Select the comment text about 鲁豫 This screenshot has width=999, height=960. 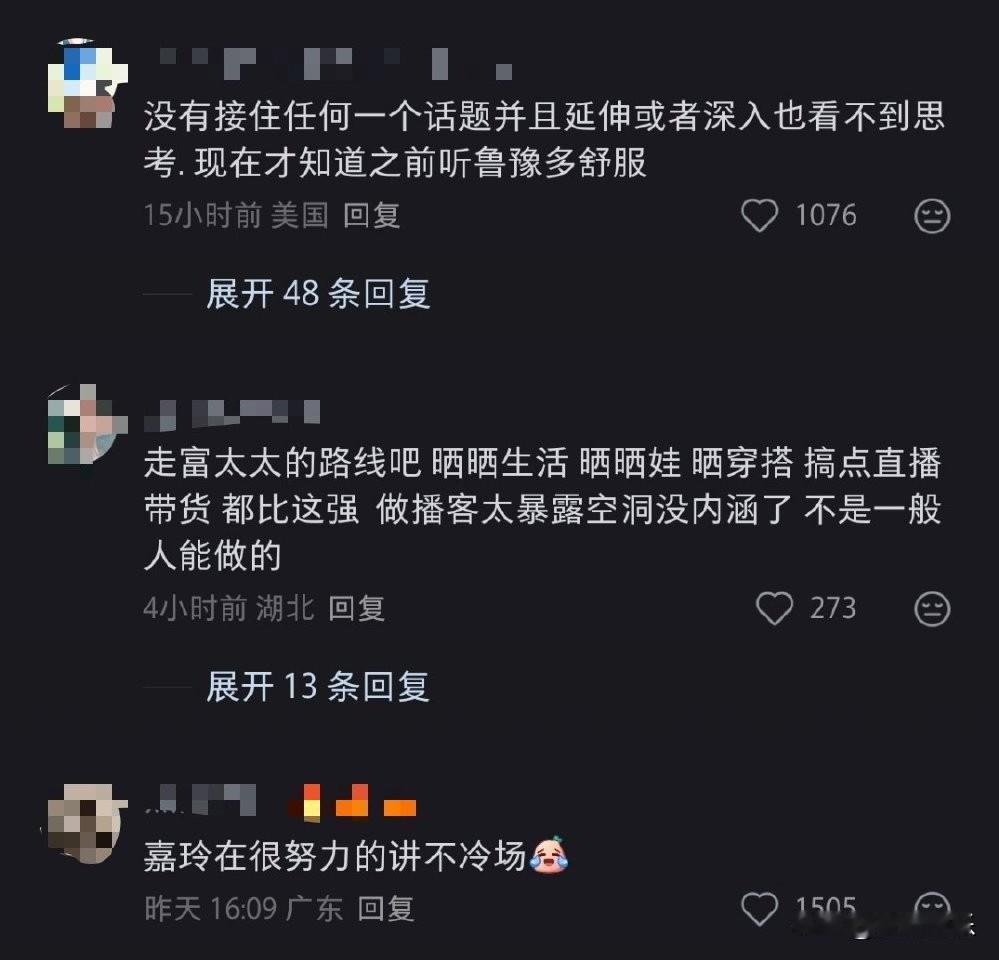click(544, 139)
